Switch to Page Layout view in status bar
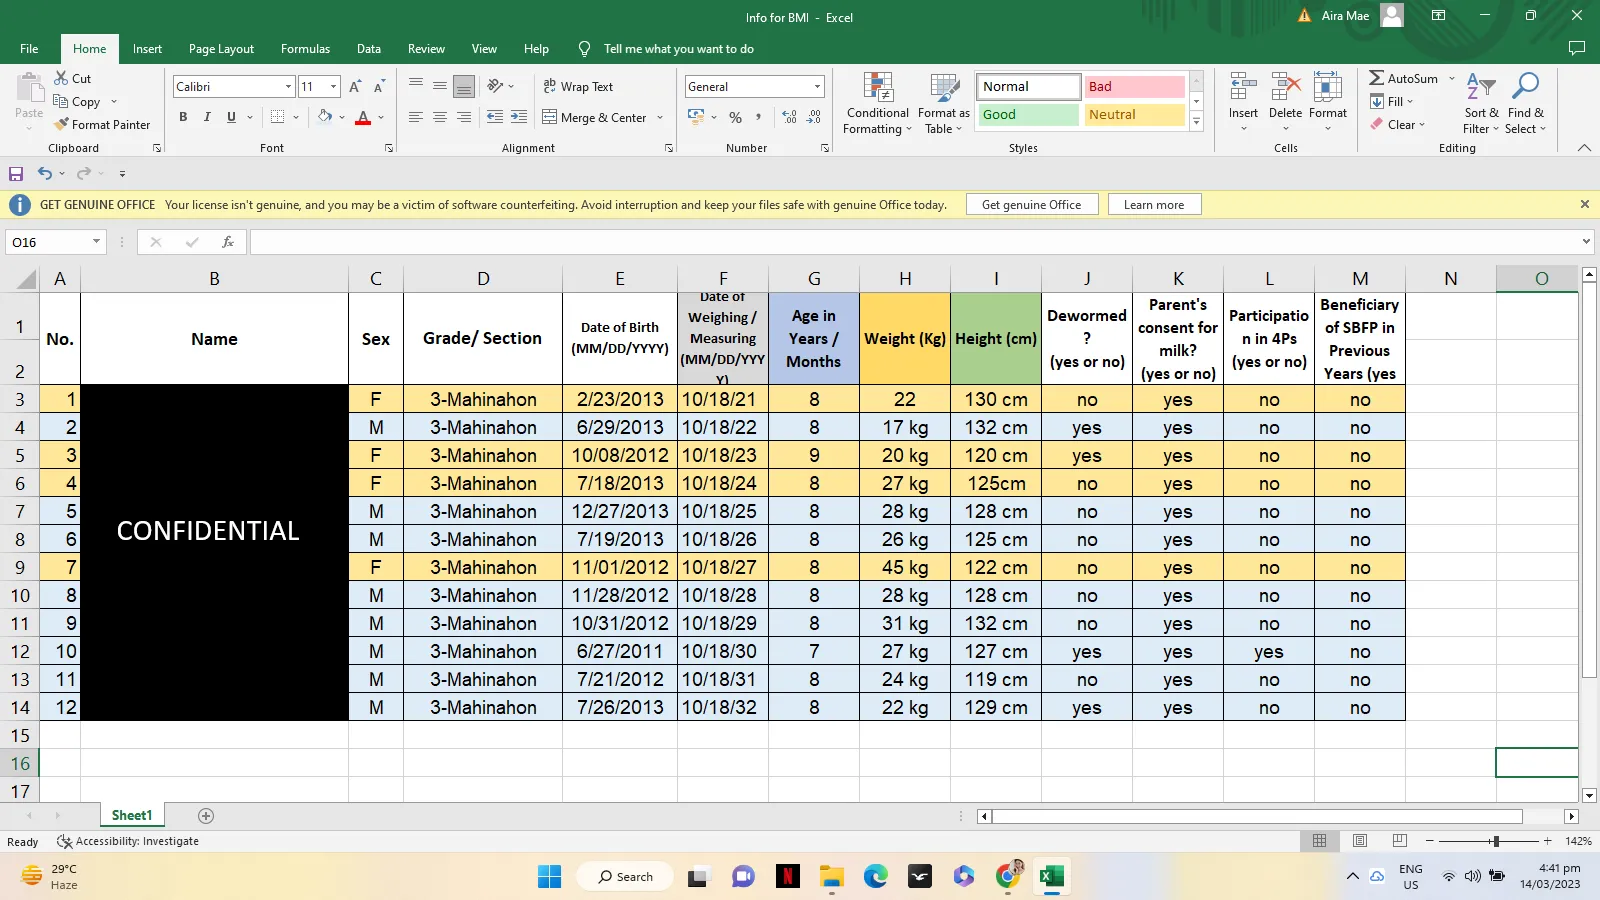This screenshot has height=900, width=1600. [1360, 841]
